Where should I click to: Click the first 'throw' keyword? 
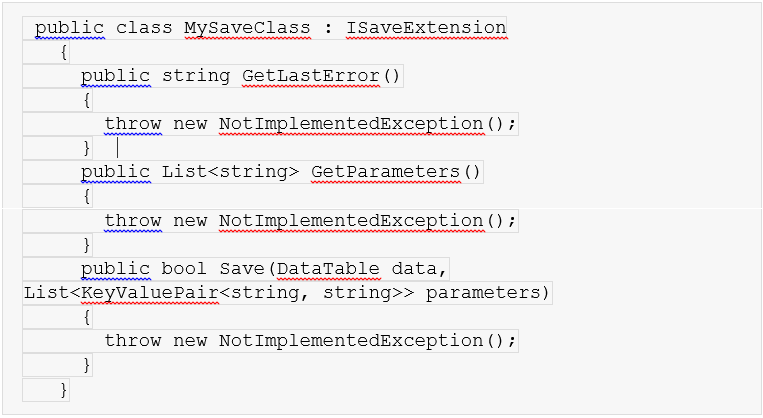coord(133,124)
